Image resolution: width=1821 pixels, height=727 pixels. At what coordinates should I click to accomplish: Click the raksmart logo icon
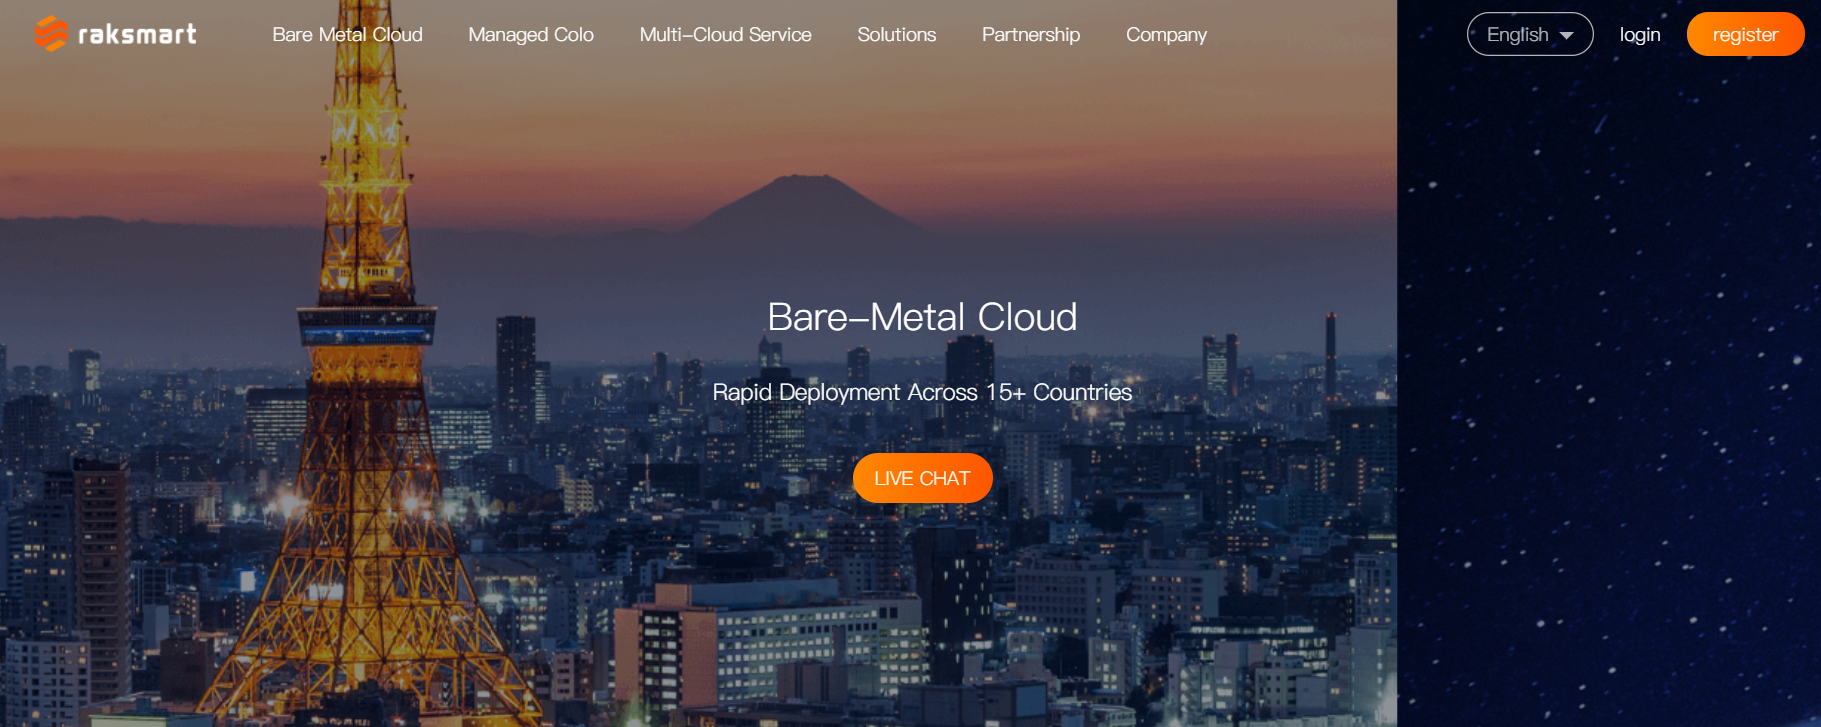51,34
